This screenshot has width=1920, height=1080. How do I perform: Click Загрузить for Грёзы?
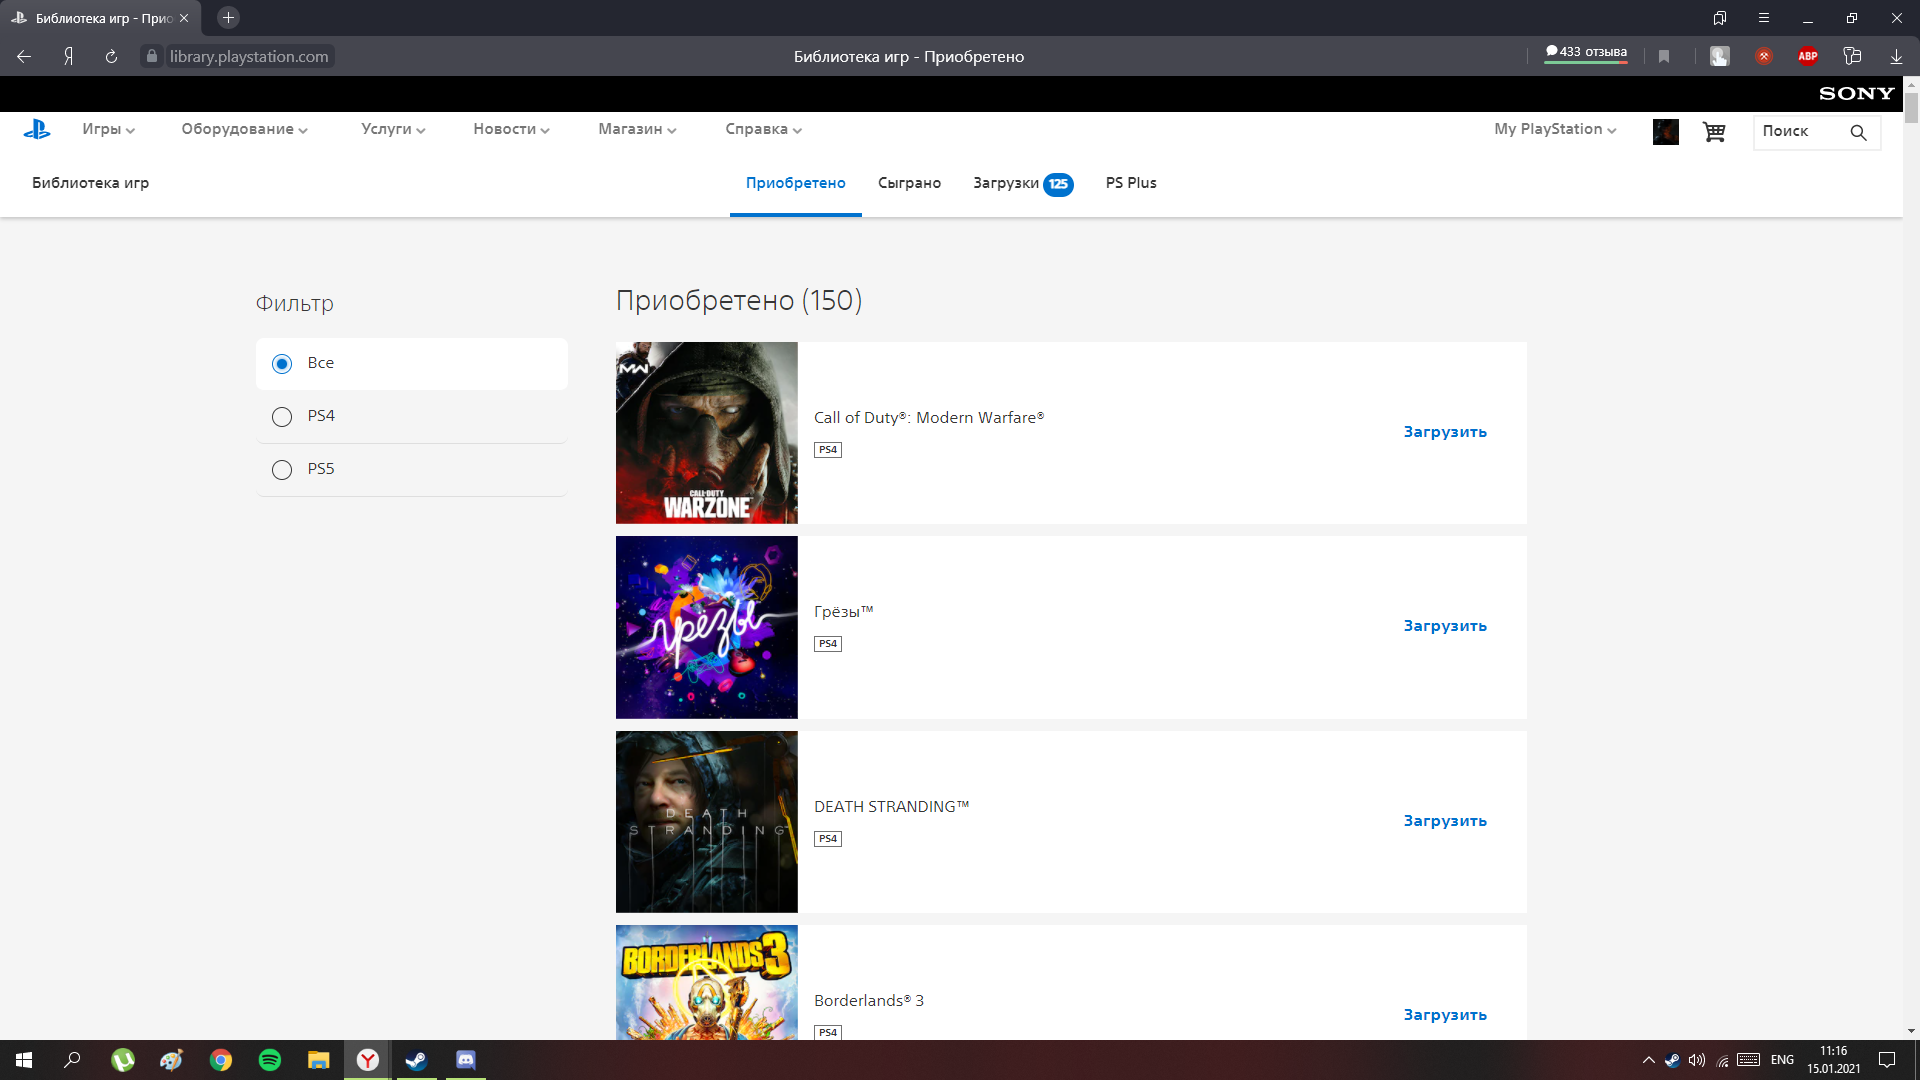[1445, 626]
